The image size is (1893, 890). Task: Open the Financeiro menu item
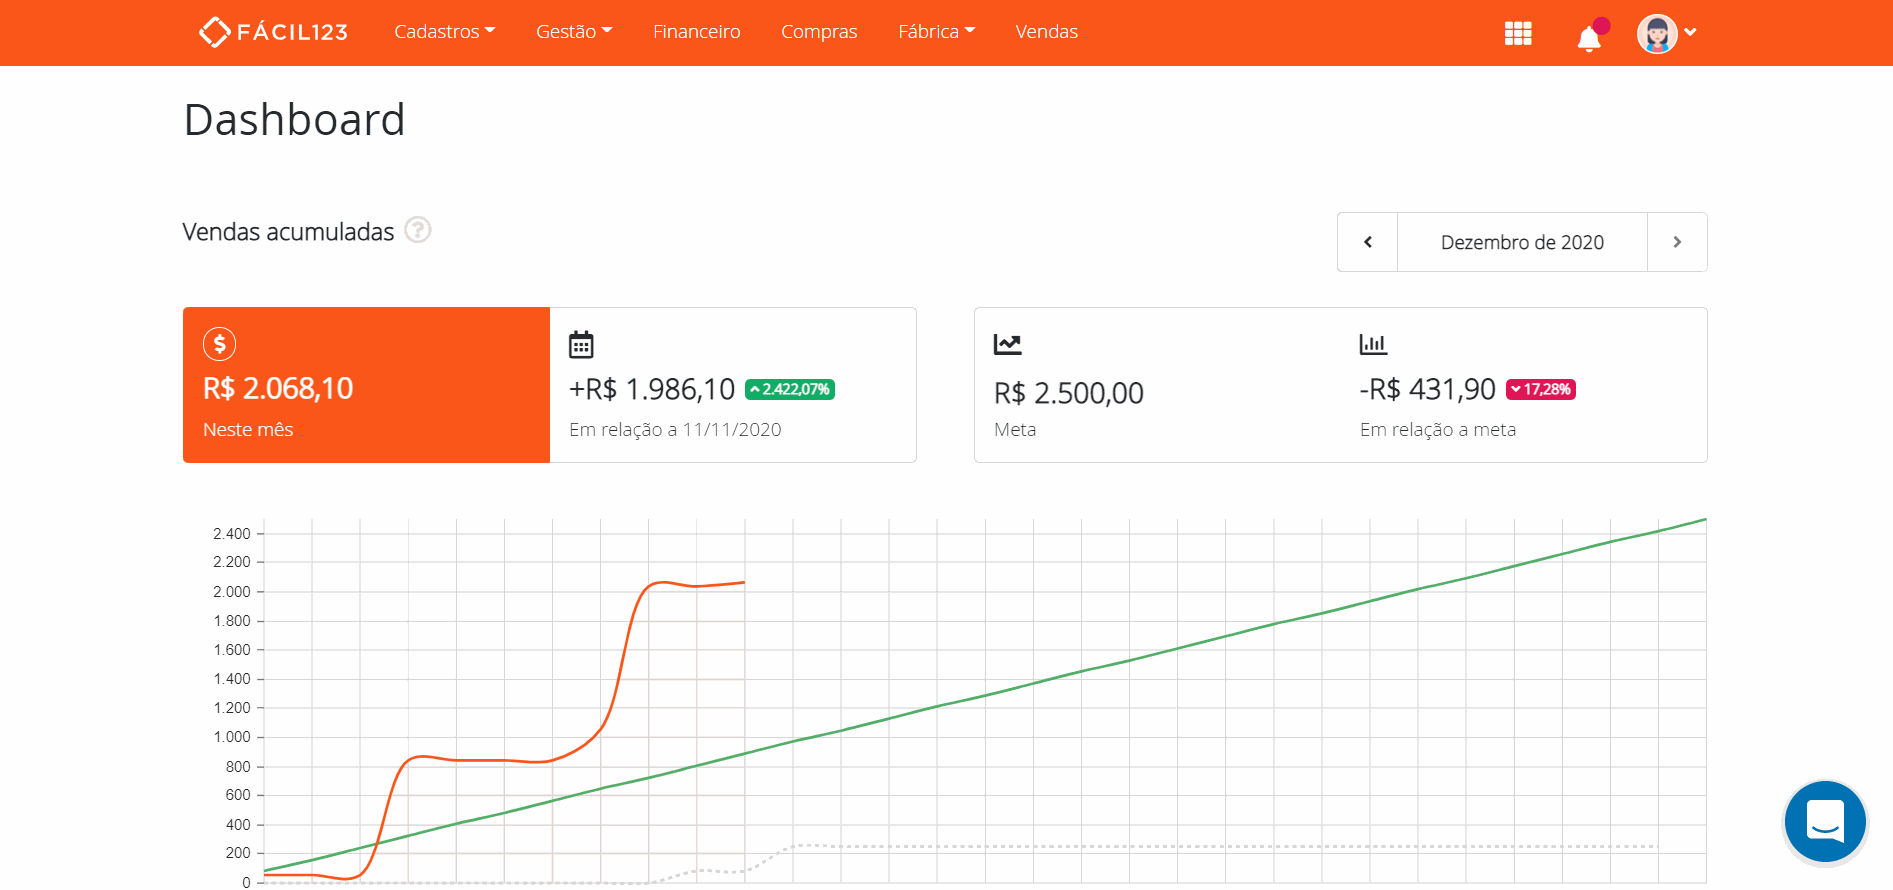coord(696,32)
